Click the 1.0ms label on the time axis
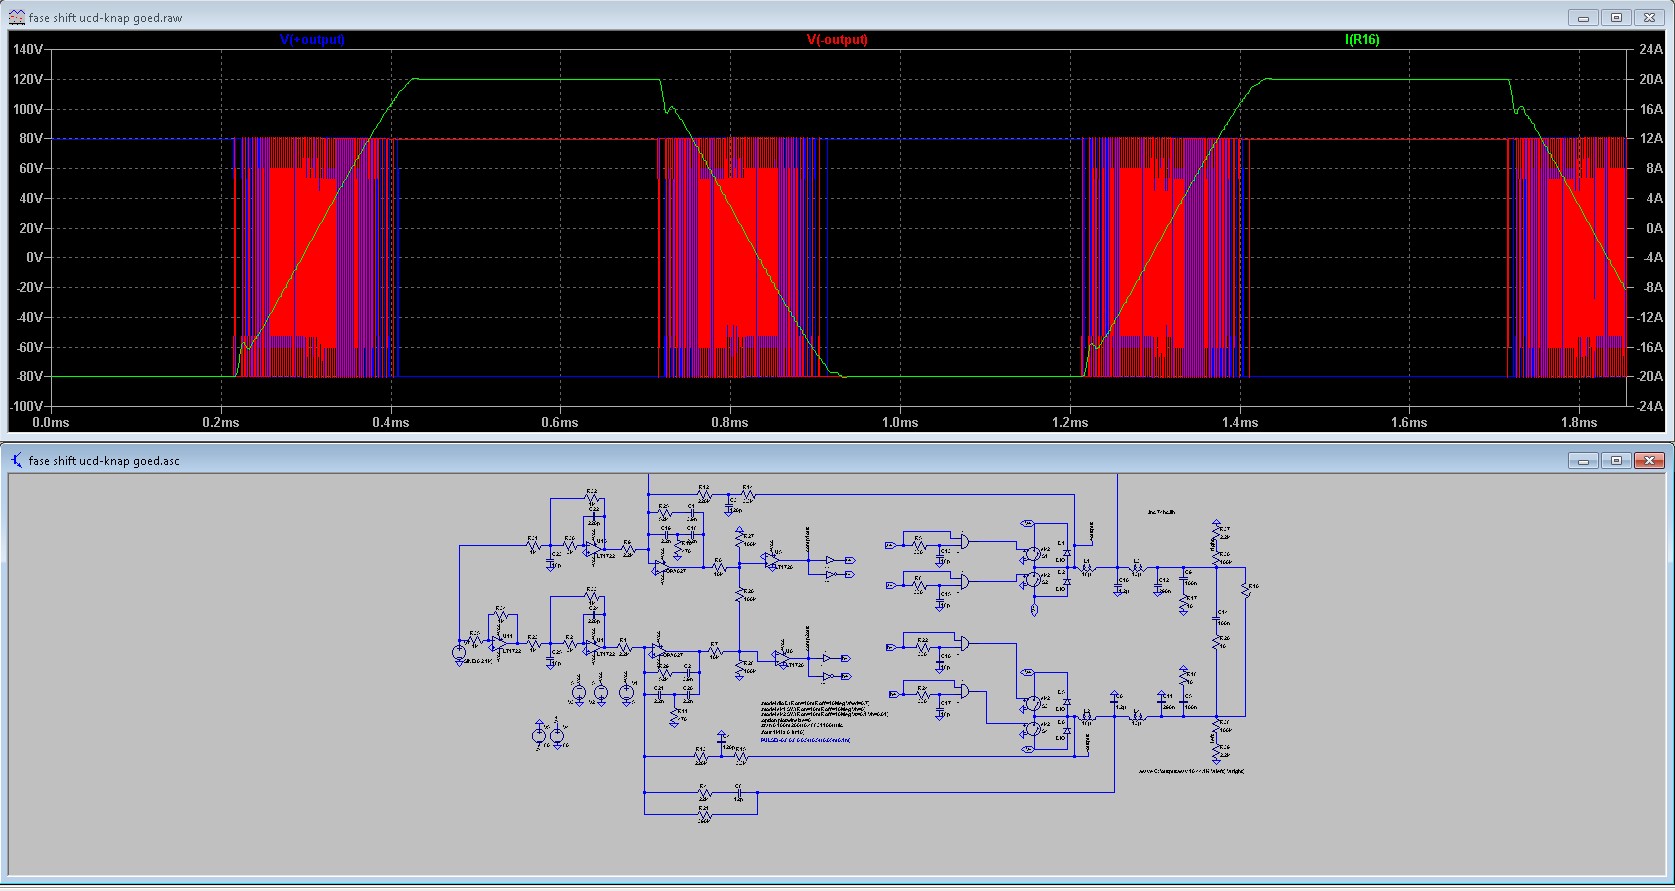The height and width of the screenshot is (891, 1675). 900,422
